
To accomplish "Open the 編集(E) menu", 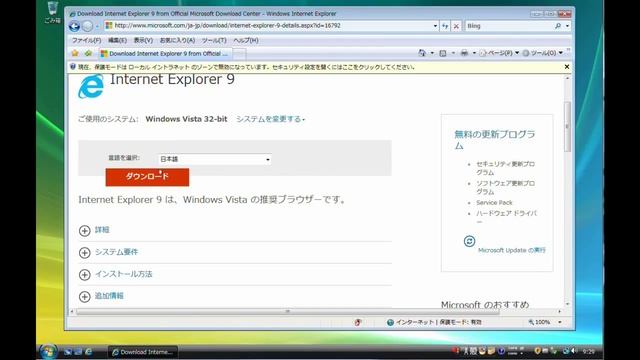I will 117,40.
